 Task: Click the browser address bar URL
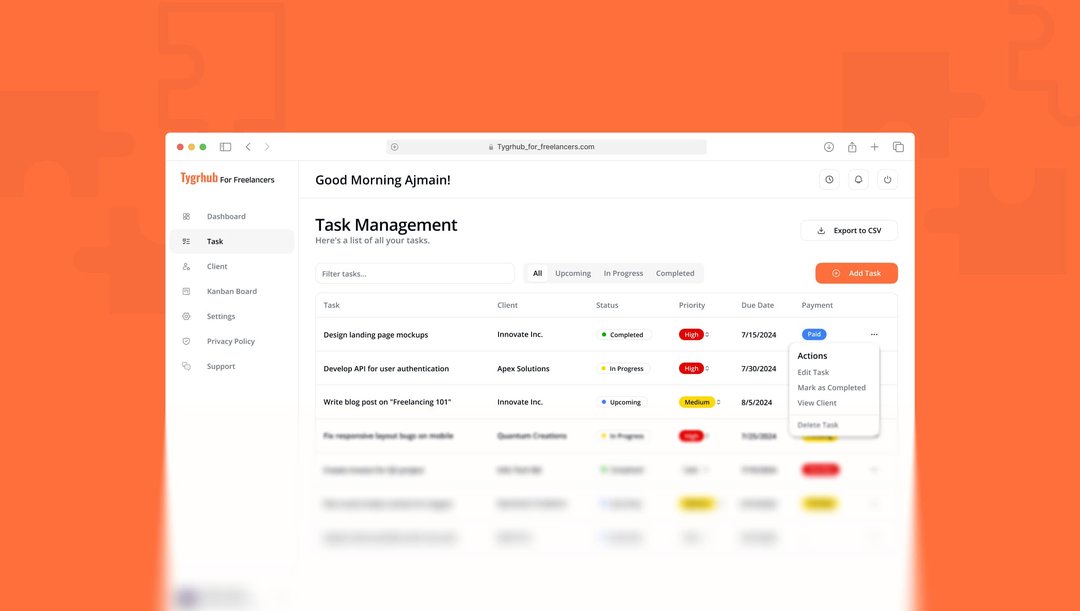546,147
